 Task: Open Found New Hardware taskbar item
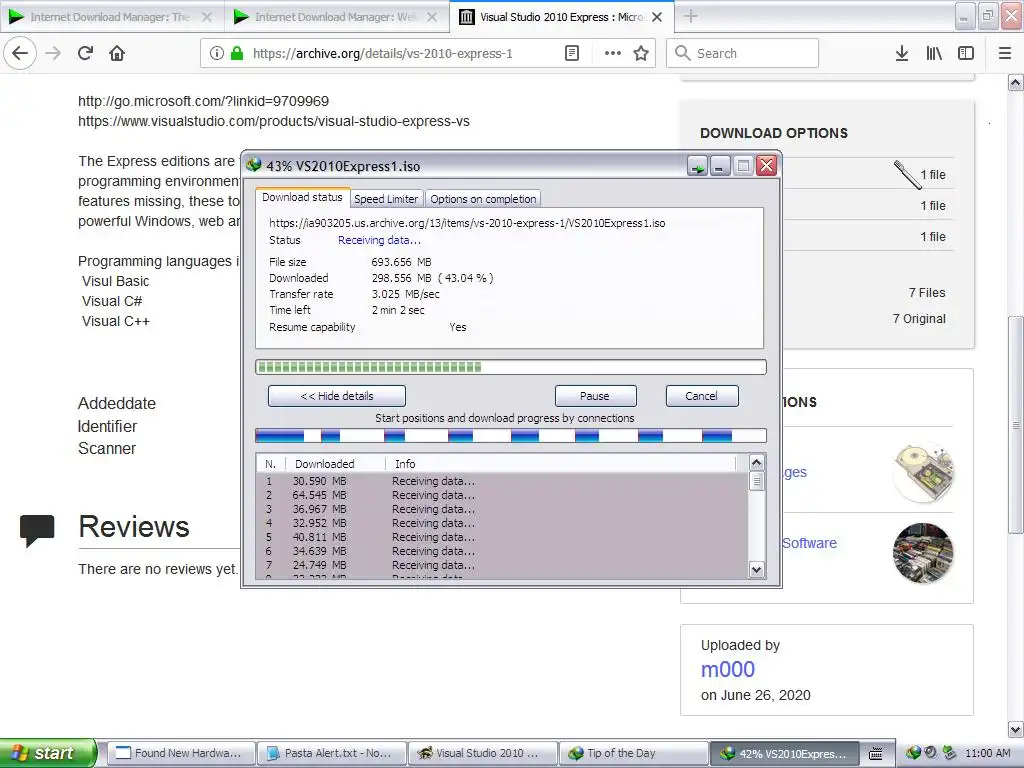(181, 753)
